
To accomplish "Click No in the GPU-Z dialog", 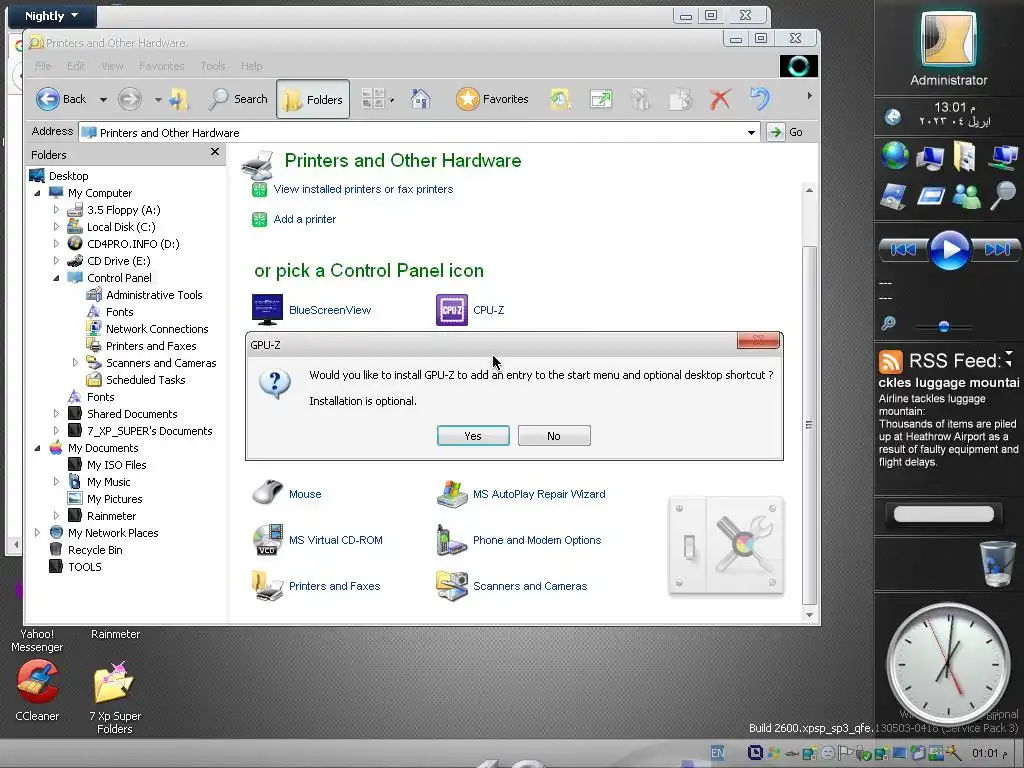I will 554,436.
